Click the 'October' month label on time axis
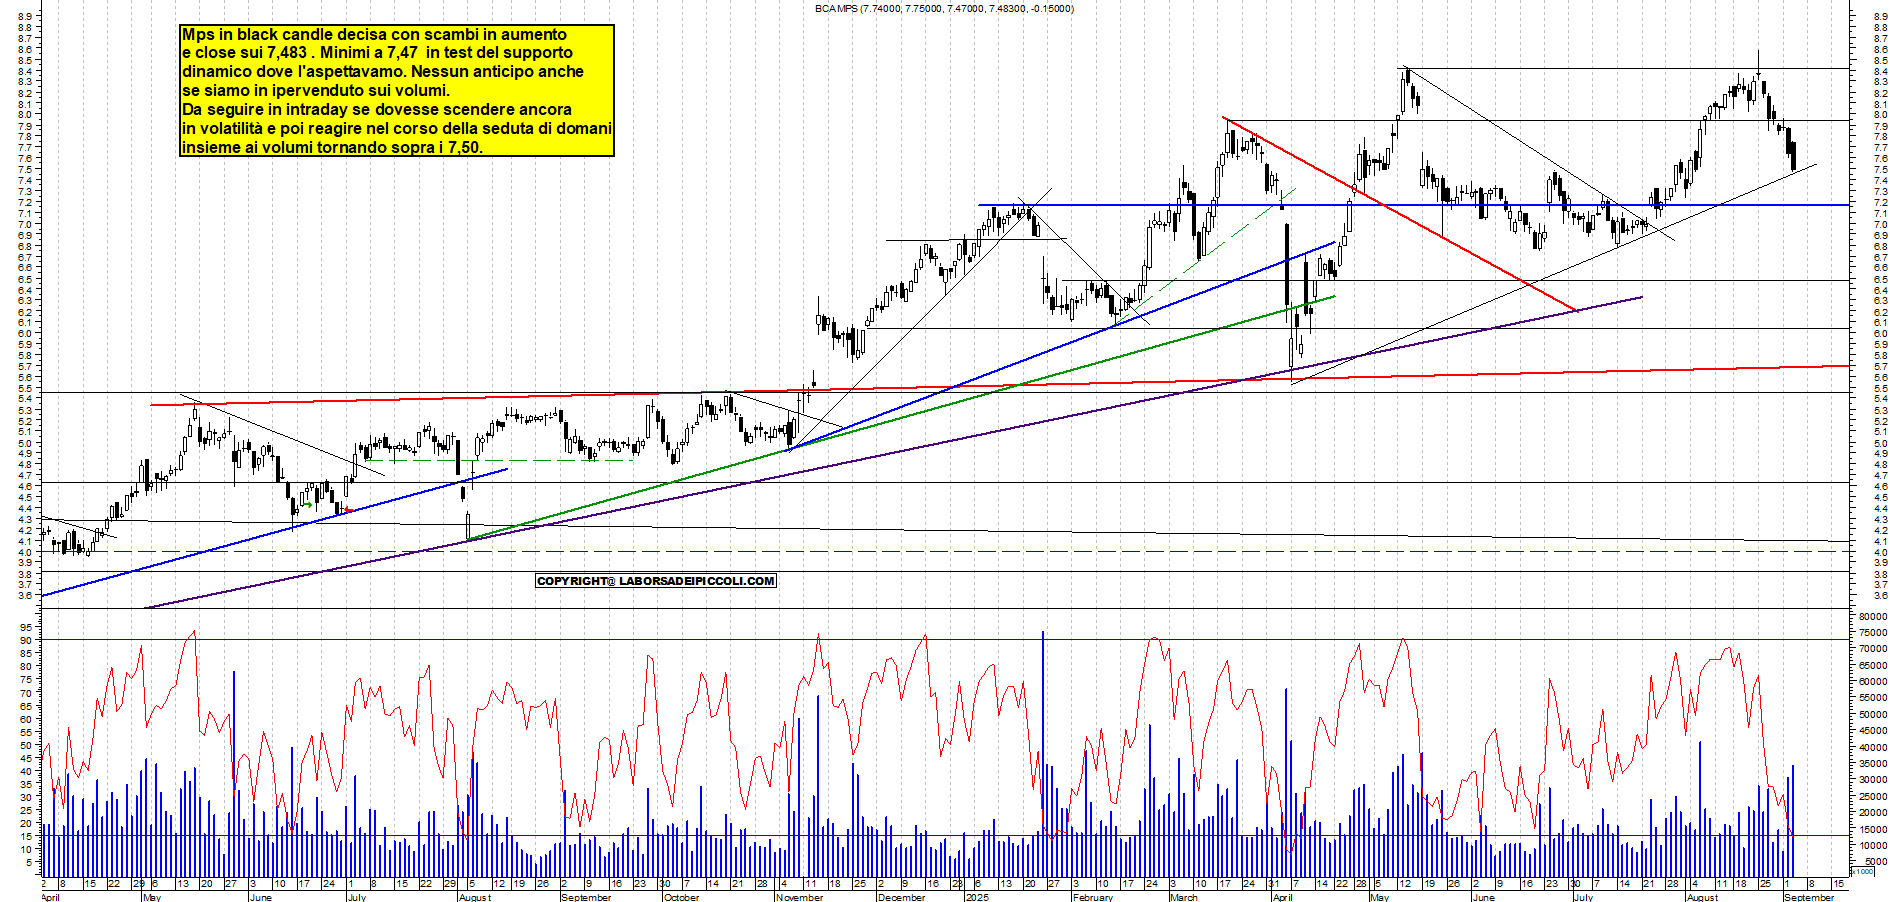Image resolution: width=1890 pixels, height=902 pixels. click(681, 897)
